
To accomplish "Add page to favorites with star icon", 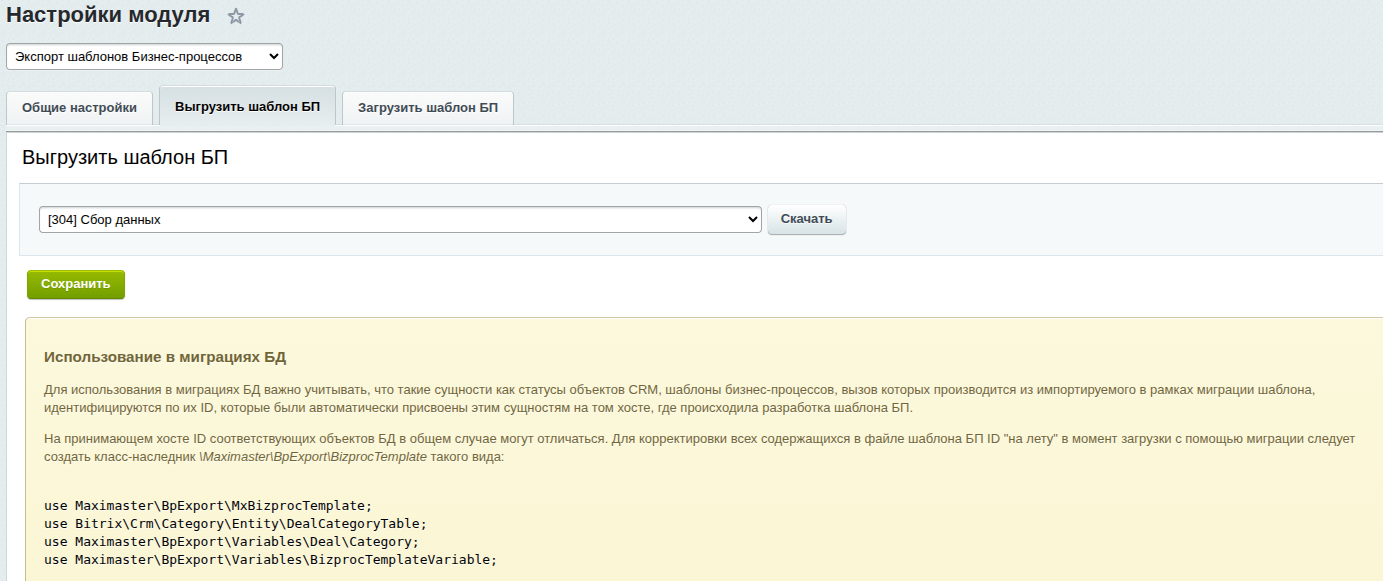I will click(236, 16).
